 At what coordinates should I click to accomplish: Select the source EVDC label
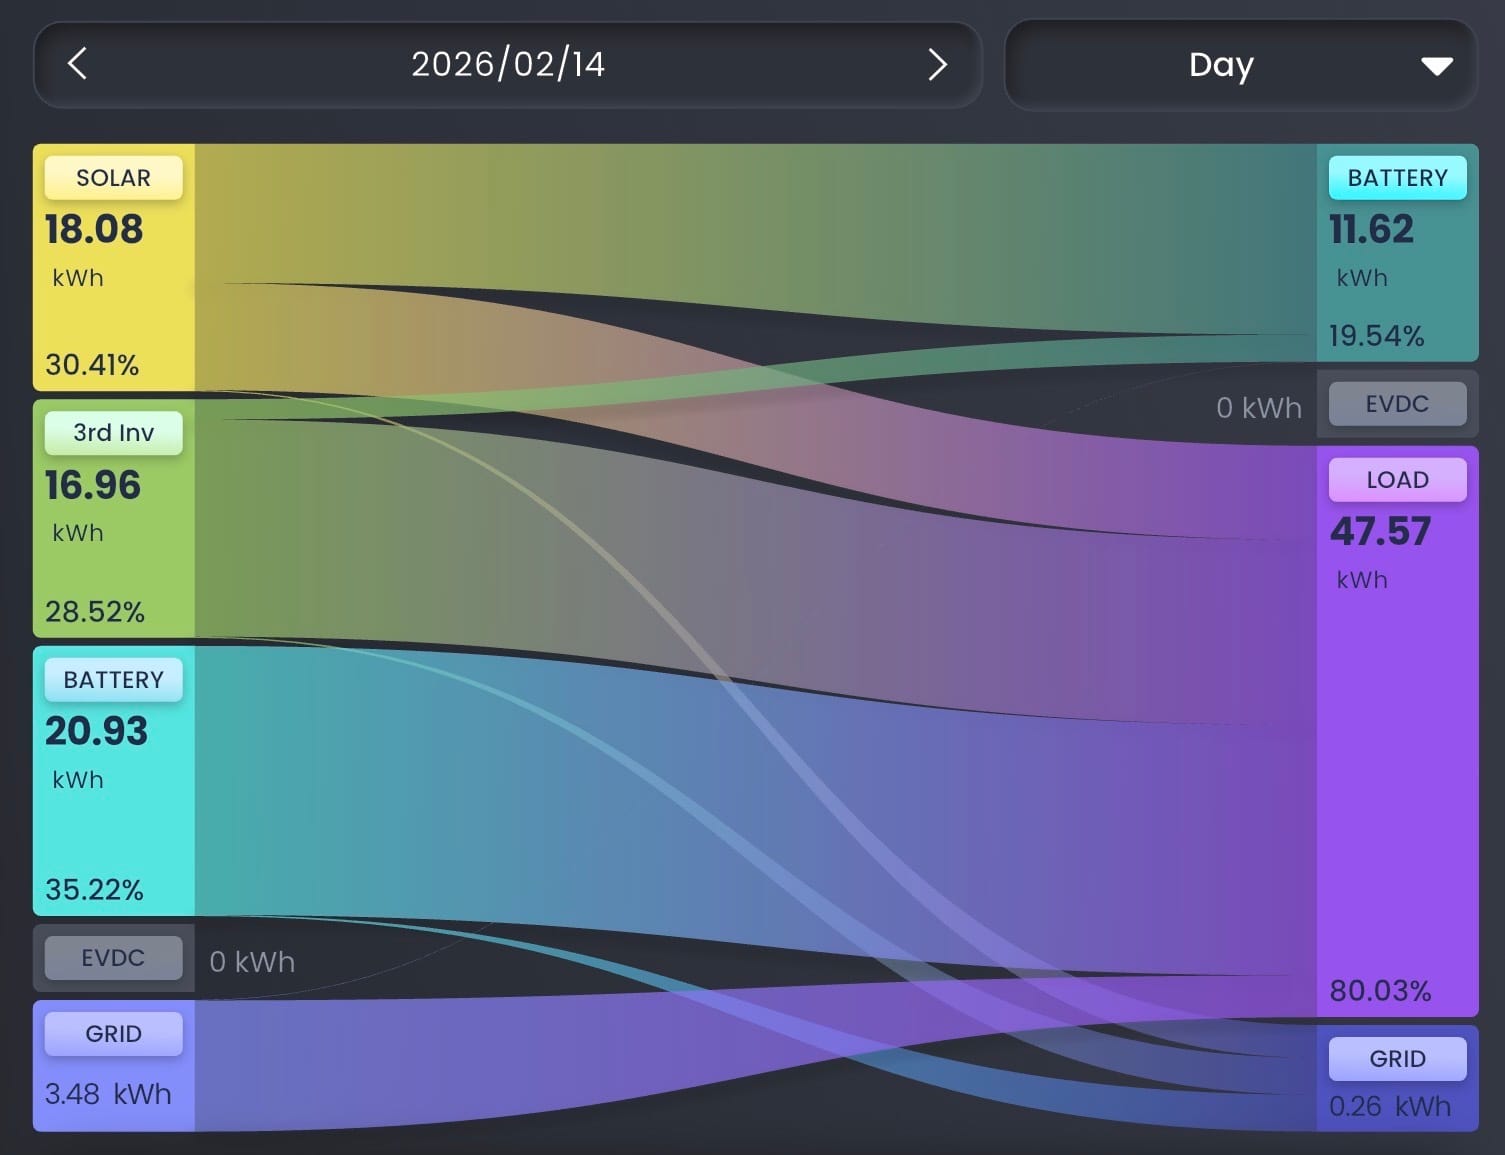point(114,958)
